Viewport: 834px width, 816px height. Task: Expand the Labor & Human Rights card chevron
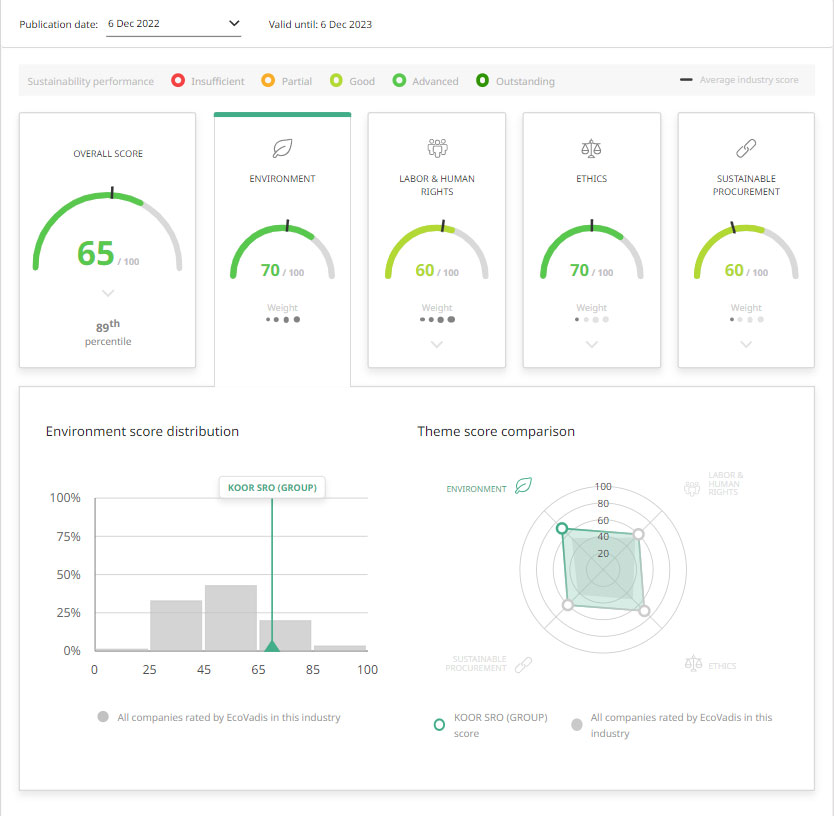tap(437, 345)
